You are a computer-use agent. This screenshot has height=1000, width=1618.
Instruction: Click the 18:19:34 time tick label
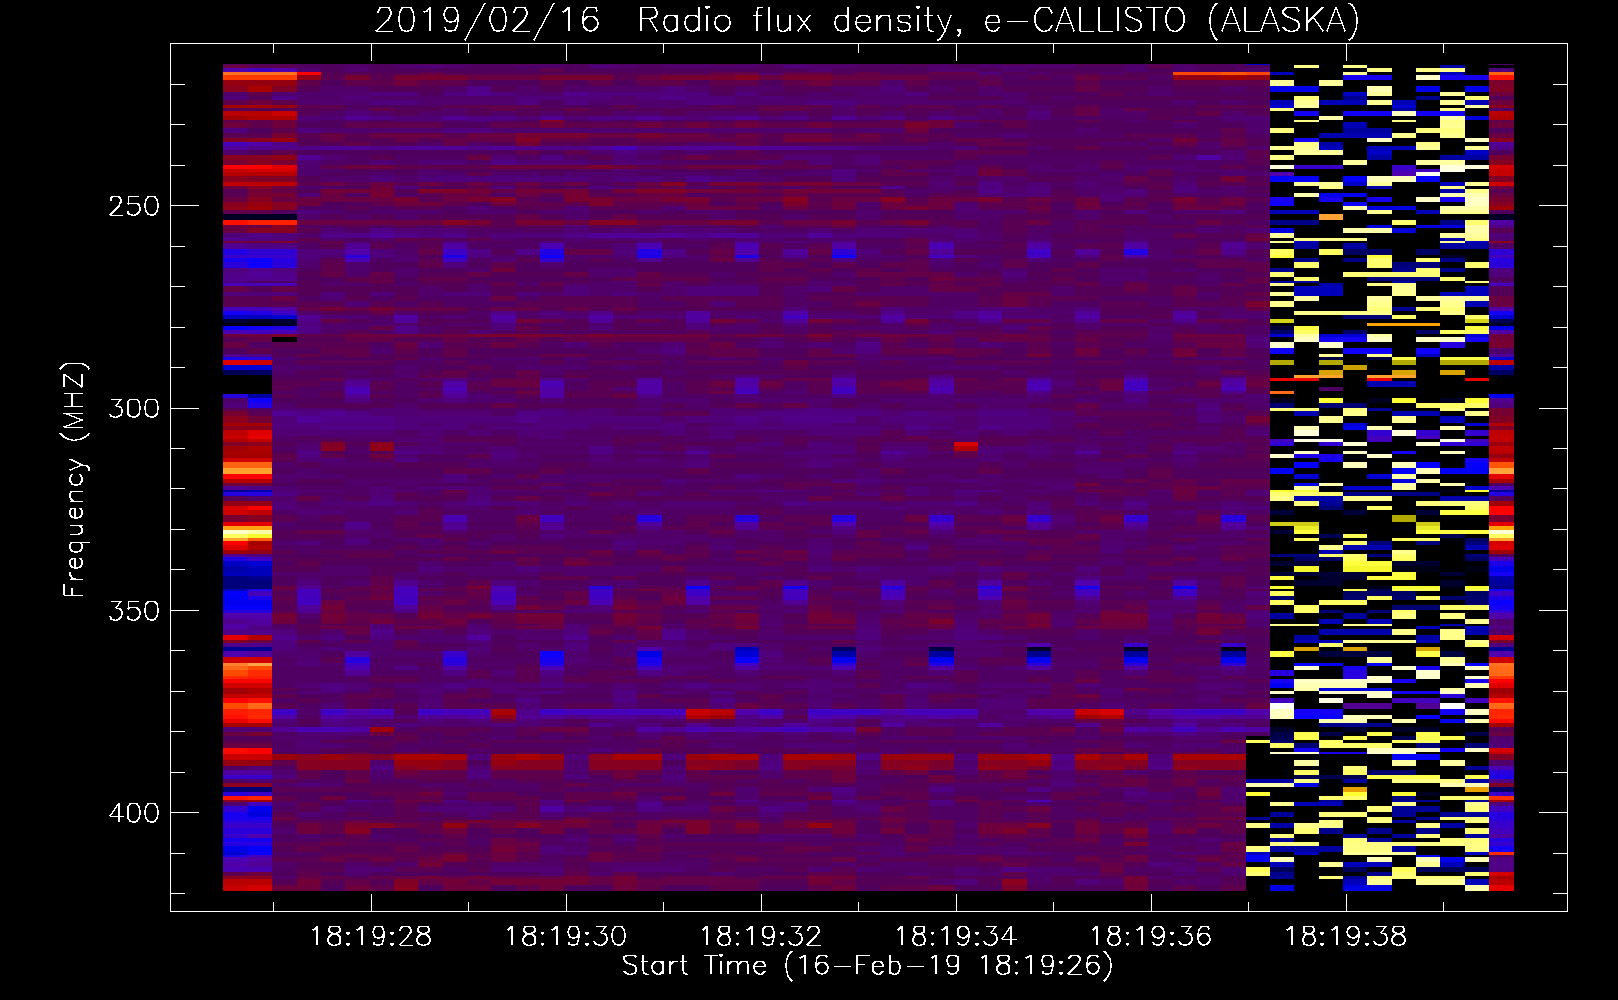(x=956, y=936)
